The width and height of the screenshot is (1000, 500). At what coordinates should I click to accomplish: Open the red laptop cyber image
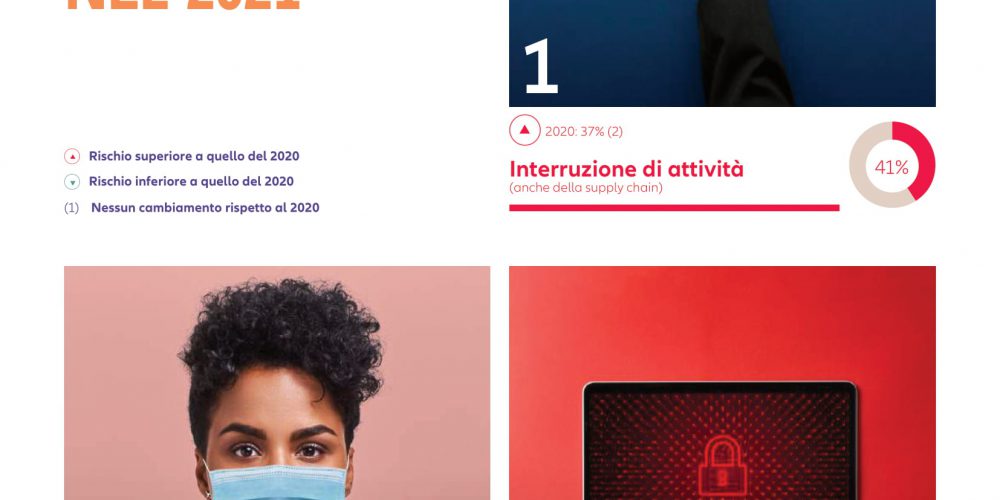(722, 383)
